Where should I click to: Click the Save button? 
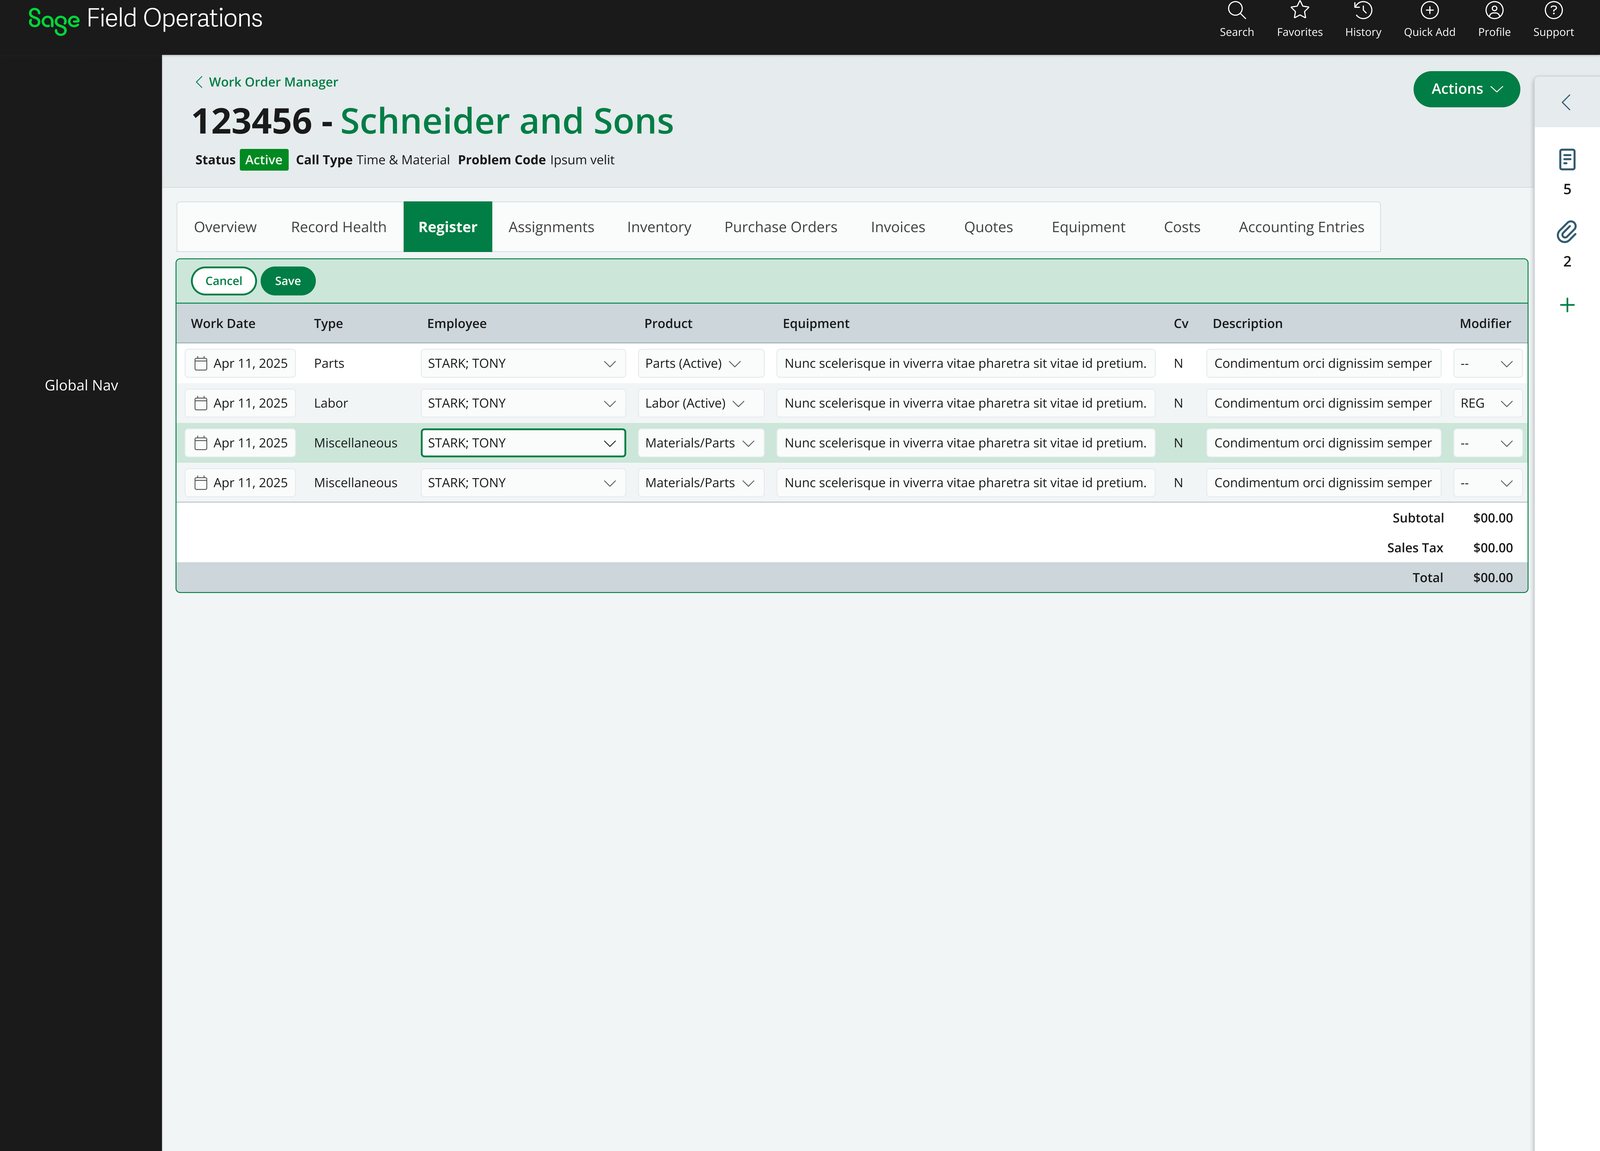(288, 281)
